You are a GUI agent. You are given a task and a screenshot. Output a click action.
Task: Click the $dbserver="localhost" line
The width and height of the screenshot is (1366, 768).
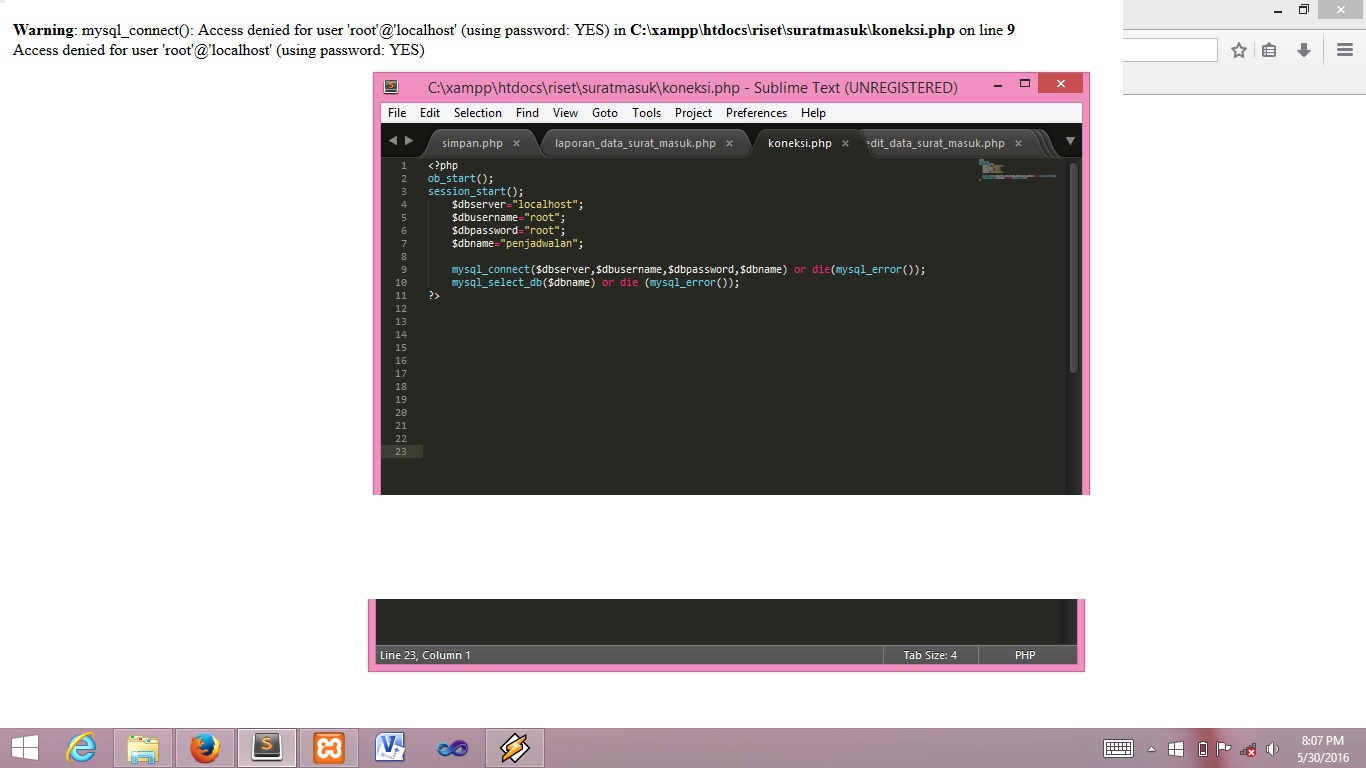(x=517, y=204)
